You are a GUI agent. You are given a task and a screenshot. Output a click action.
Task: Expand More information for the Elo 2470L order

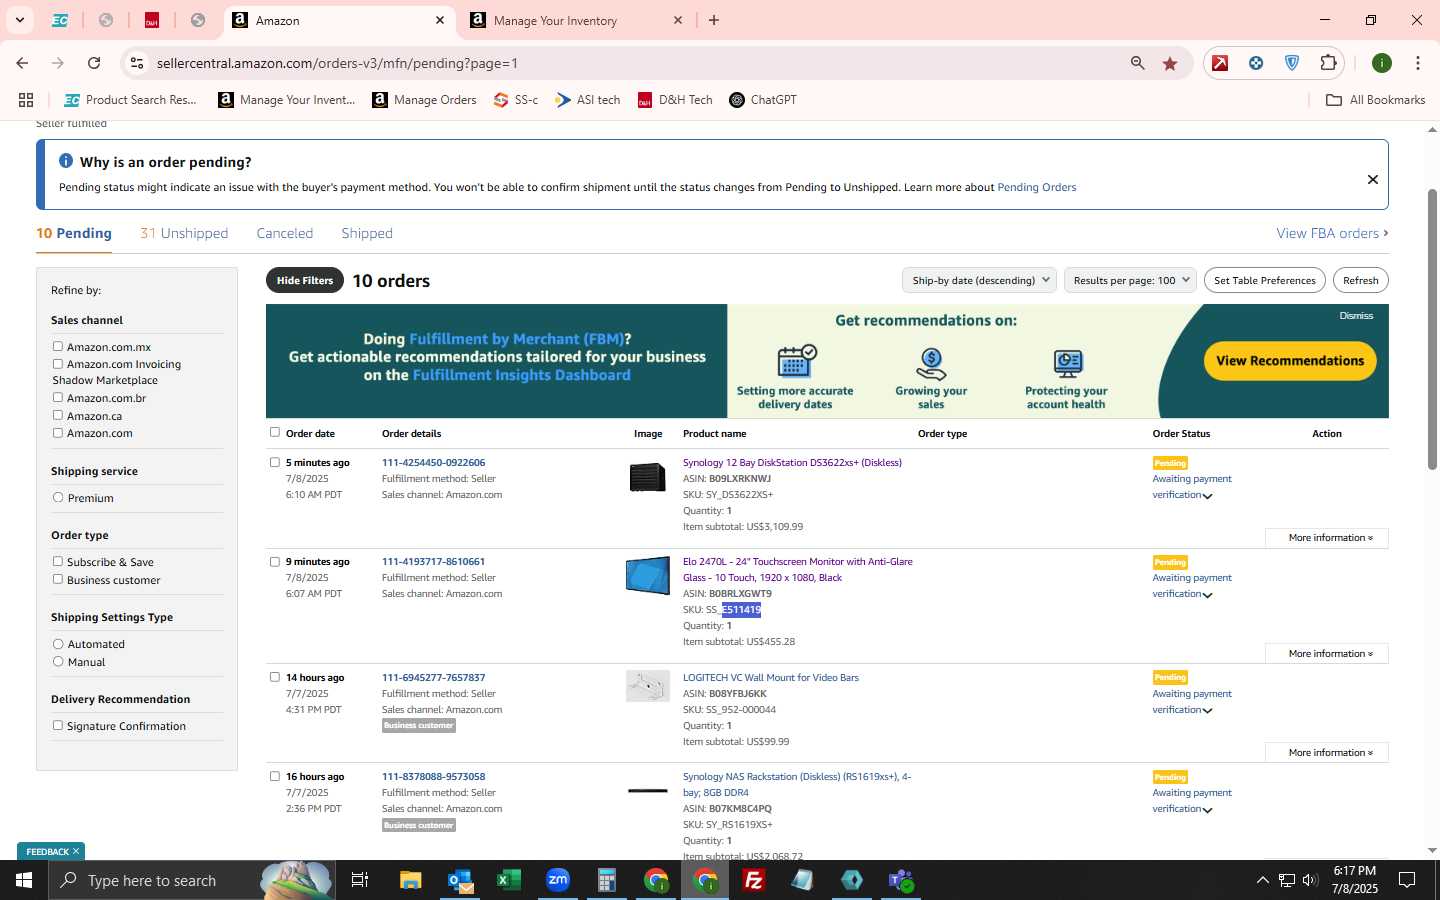click(1329, 654)
